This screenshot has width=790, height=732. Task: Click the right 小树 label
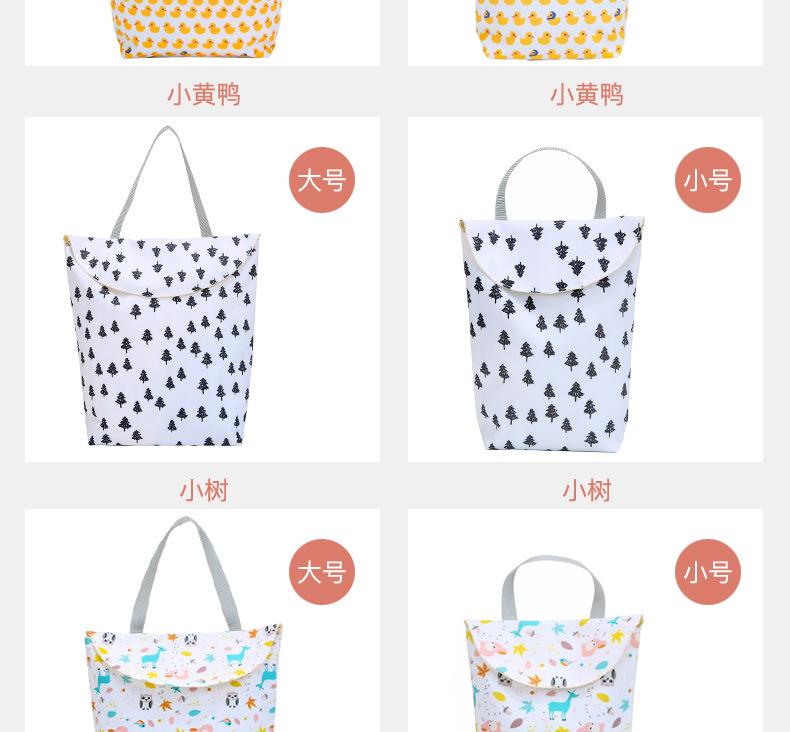point(587,490)
